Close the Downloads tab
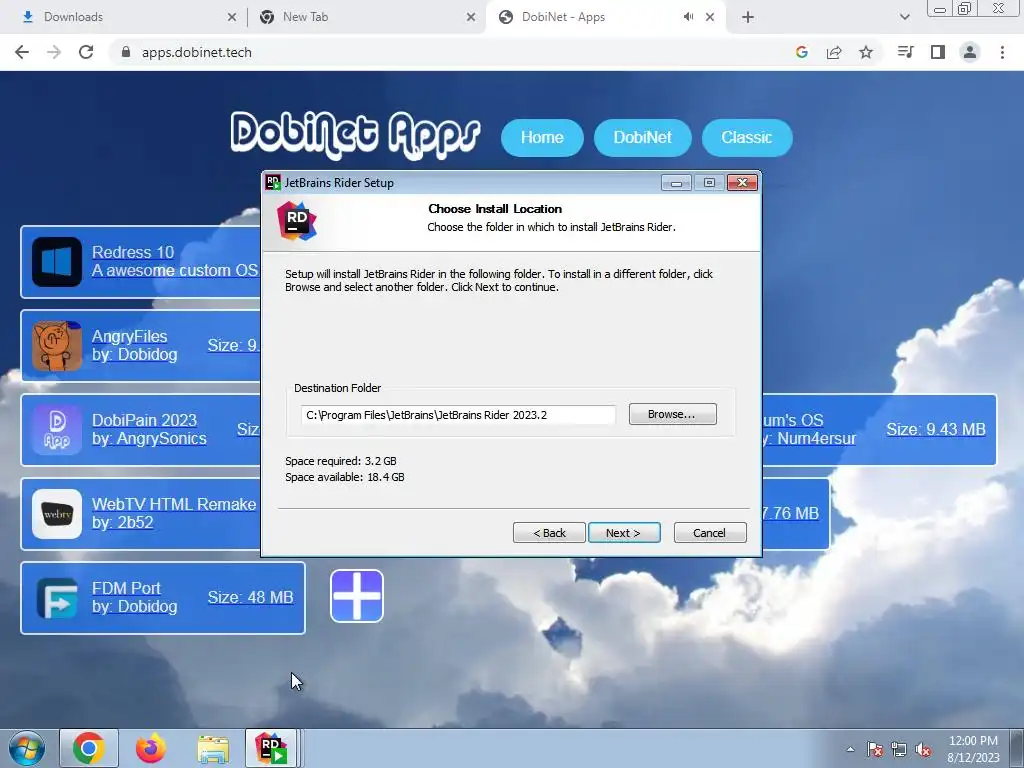Screen dimensions: 1024x768 [x=232, y=17]
